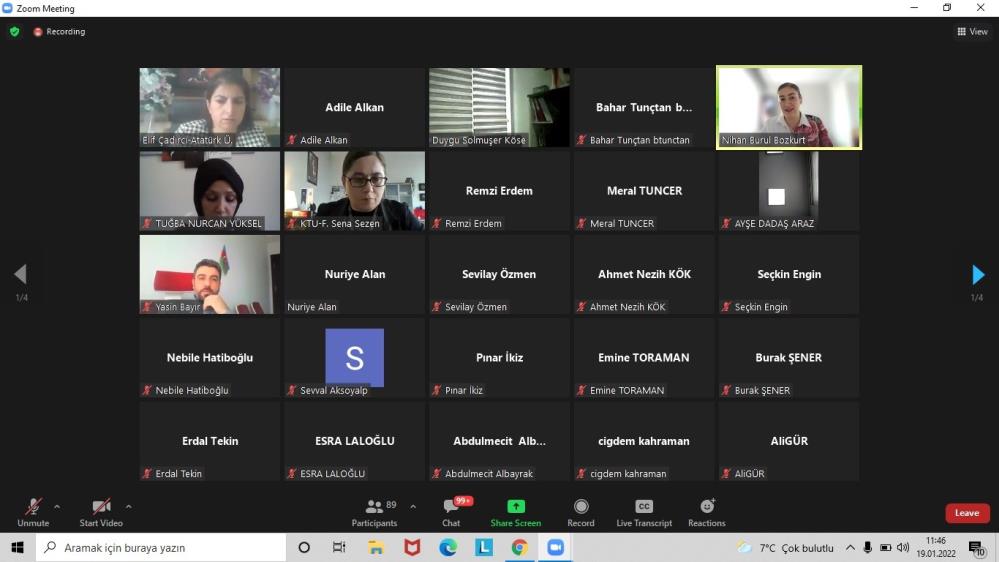Select Nihan Burul Bozkurt's video tile
Screen dimensions: 999x562
[x=789, y=107]
